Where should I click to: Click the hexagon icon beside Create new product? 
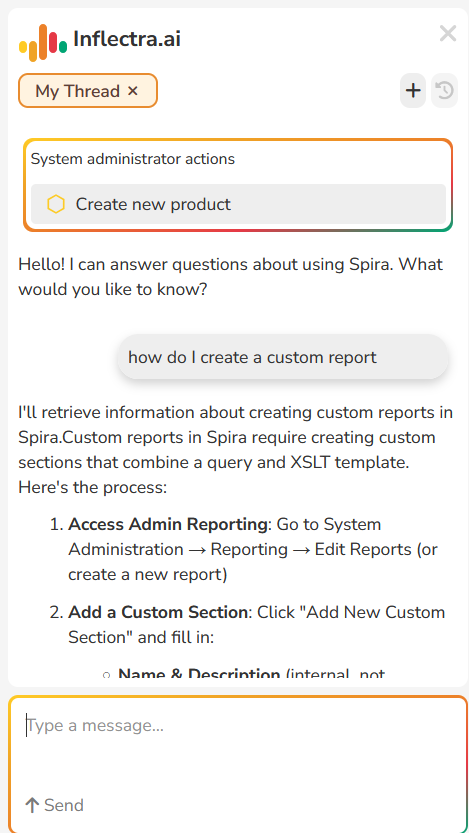pos(56,204)
